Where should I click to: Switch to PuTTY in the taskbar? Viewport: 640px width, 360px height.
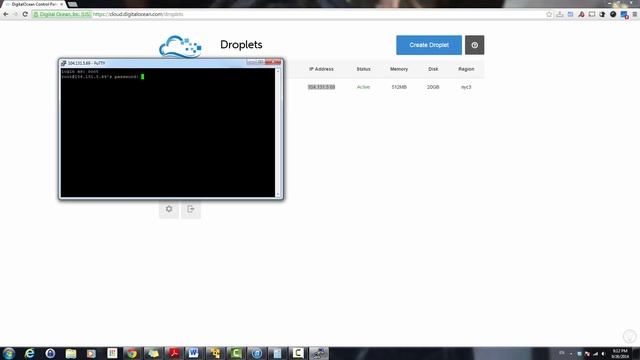[319, 353]
